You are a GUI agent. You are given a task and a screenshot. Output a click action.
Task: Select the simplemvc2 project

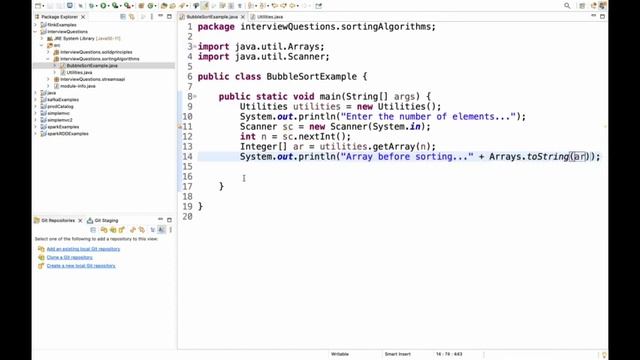[60, 120]
